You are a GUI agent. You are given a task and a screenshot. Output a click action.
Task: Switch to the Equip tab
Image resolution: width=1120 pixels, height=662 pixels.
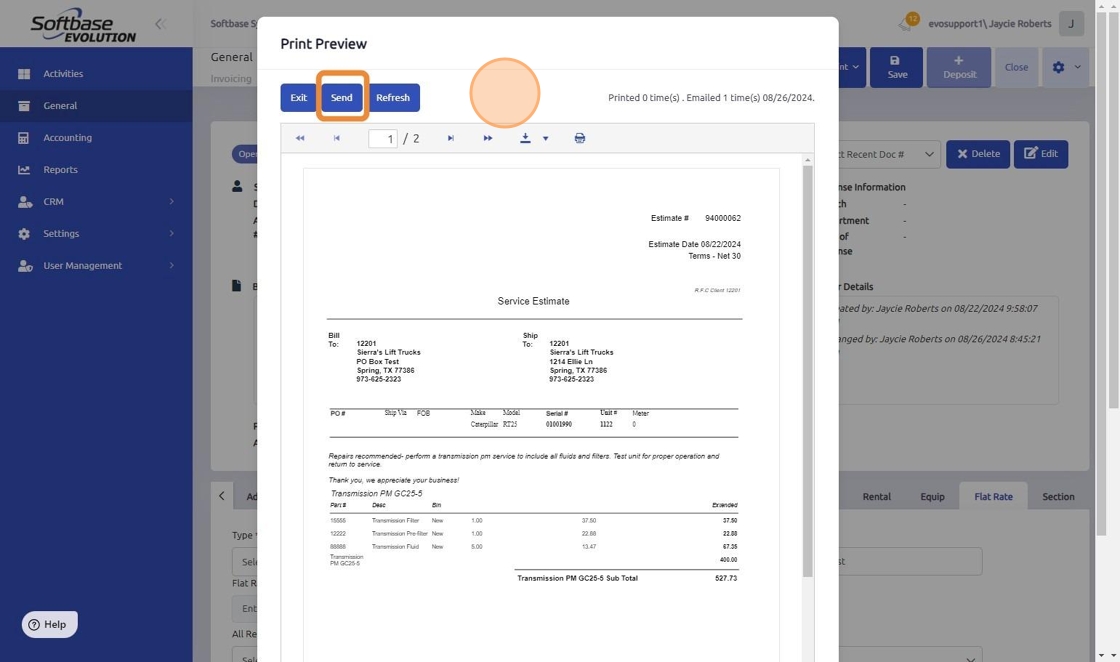click(x=932, y=496)
